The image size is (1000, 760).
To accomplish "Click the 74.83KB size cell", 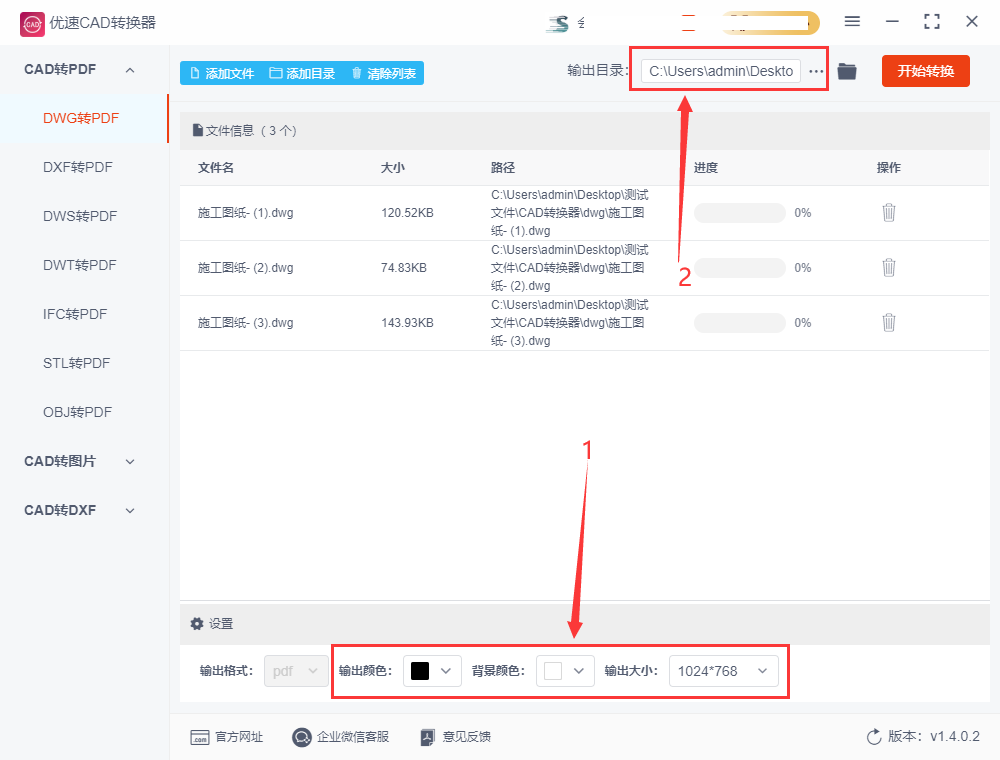I will click(x=404, y=268).
